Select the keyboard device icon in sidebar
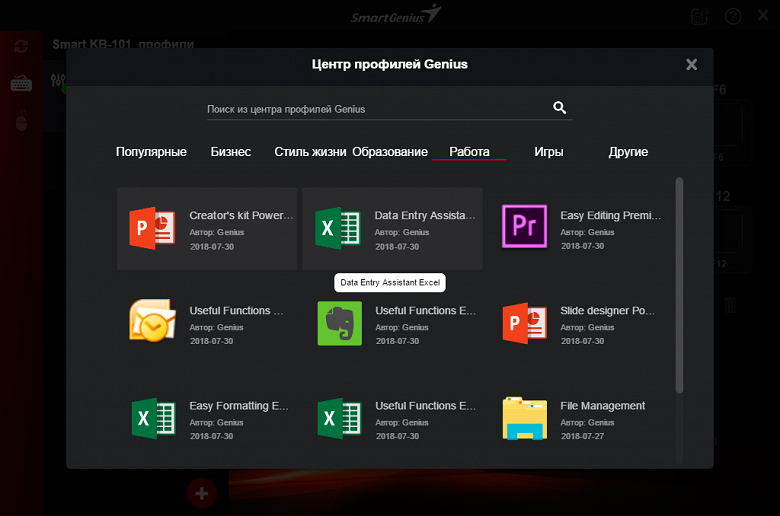This screenshot has width=780, height=516. point(21,84)
